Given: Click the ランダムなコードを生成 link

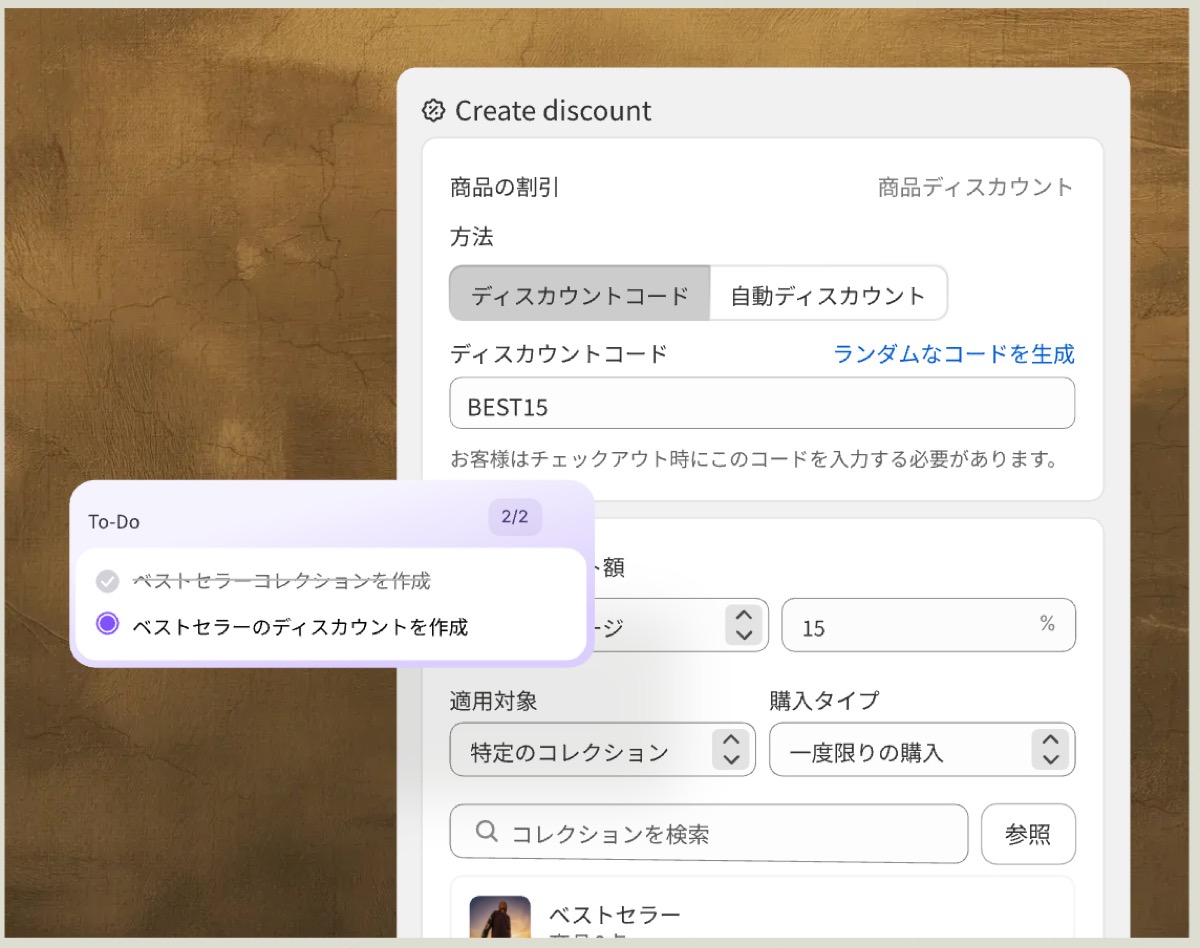Looking at the screenshot, I should tap(953, 354).
